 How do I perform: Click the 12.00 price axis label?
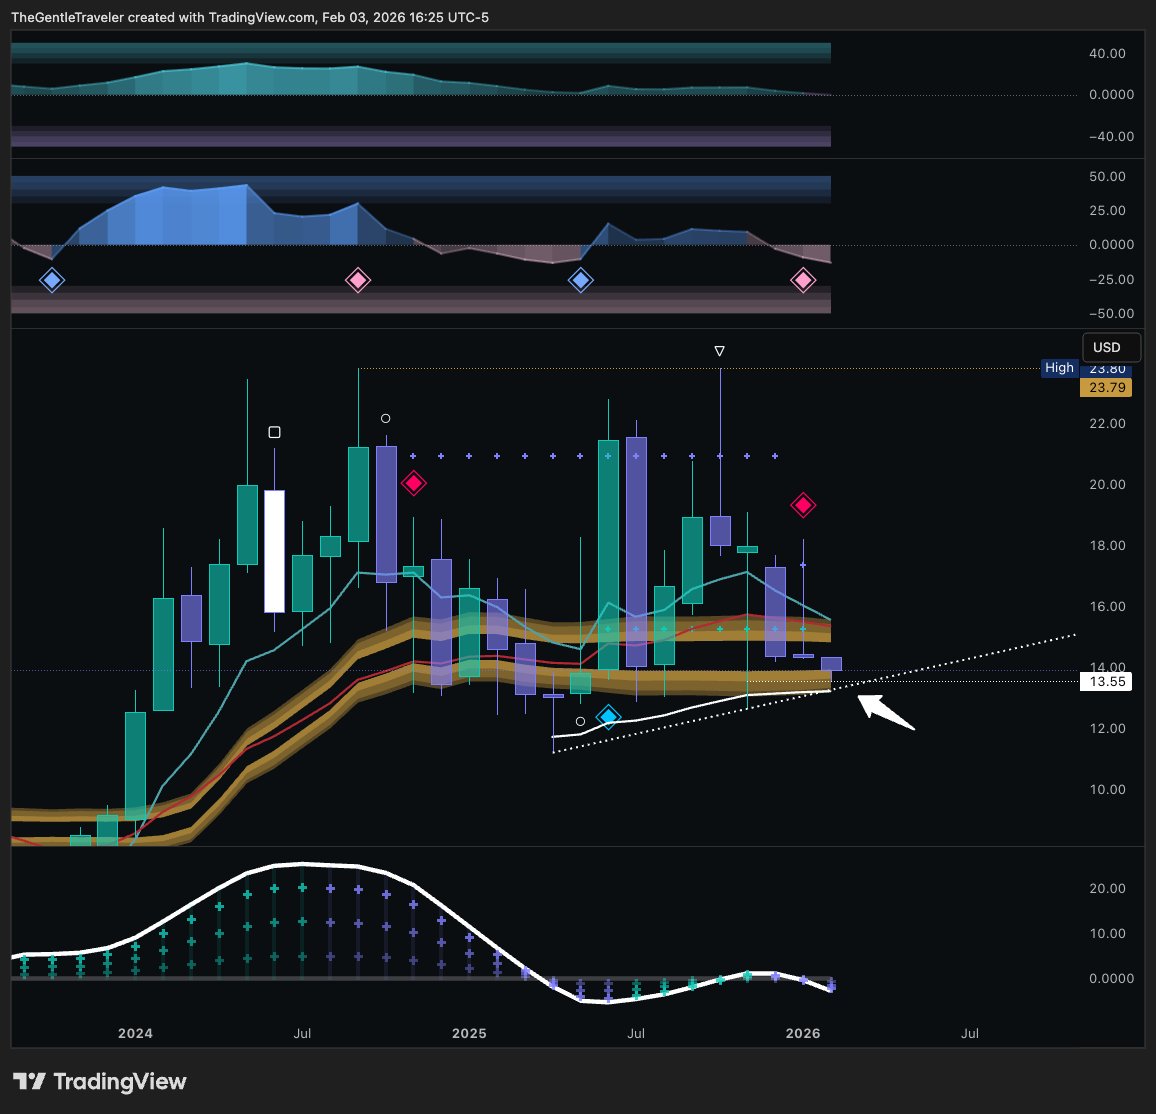point(1107,728)
